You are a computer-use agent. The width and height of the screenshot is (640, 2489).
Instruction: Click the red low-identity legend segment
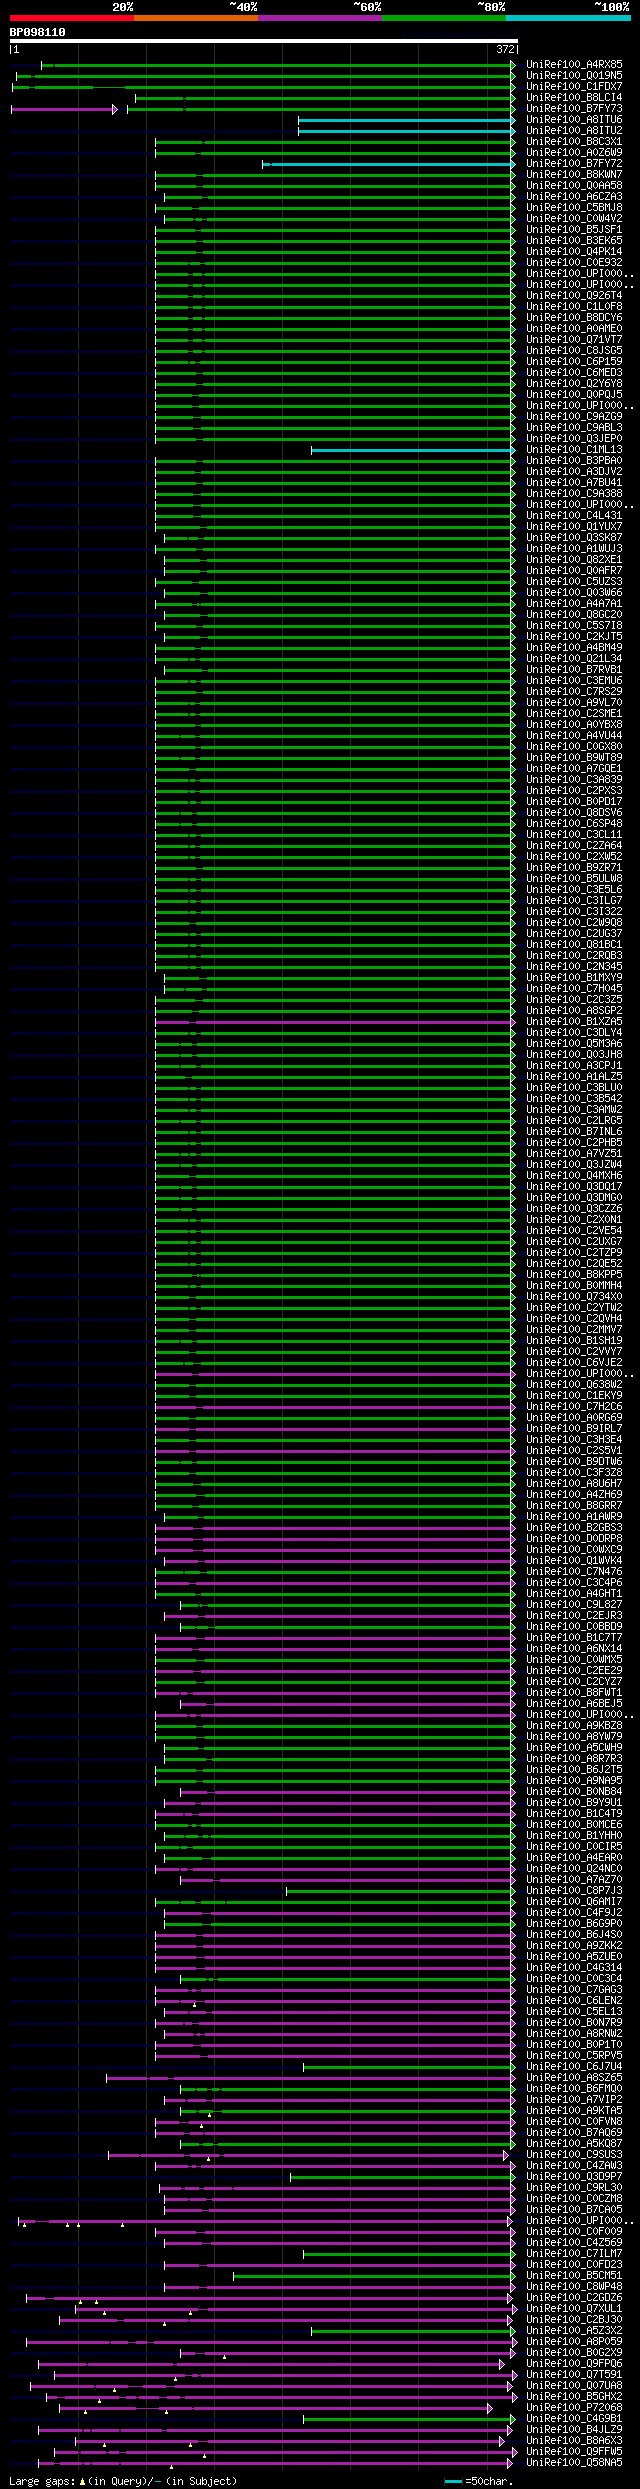tap(72, 18)
